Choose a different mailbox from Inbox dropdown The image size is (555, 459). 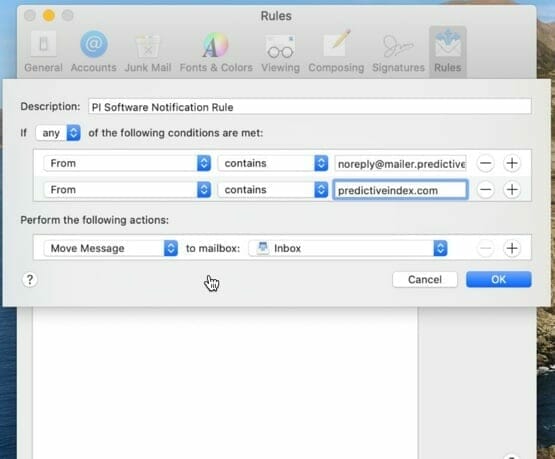tap(348, 248)
